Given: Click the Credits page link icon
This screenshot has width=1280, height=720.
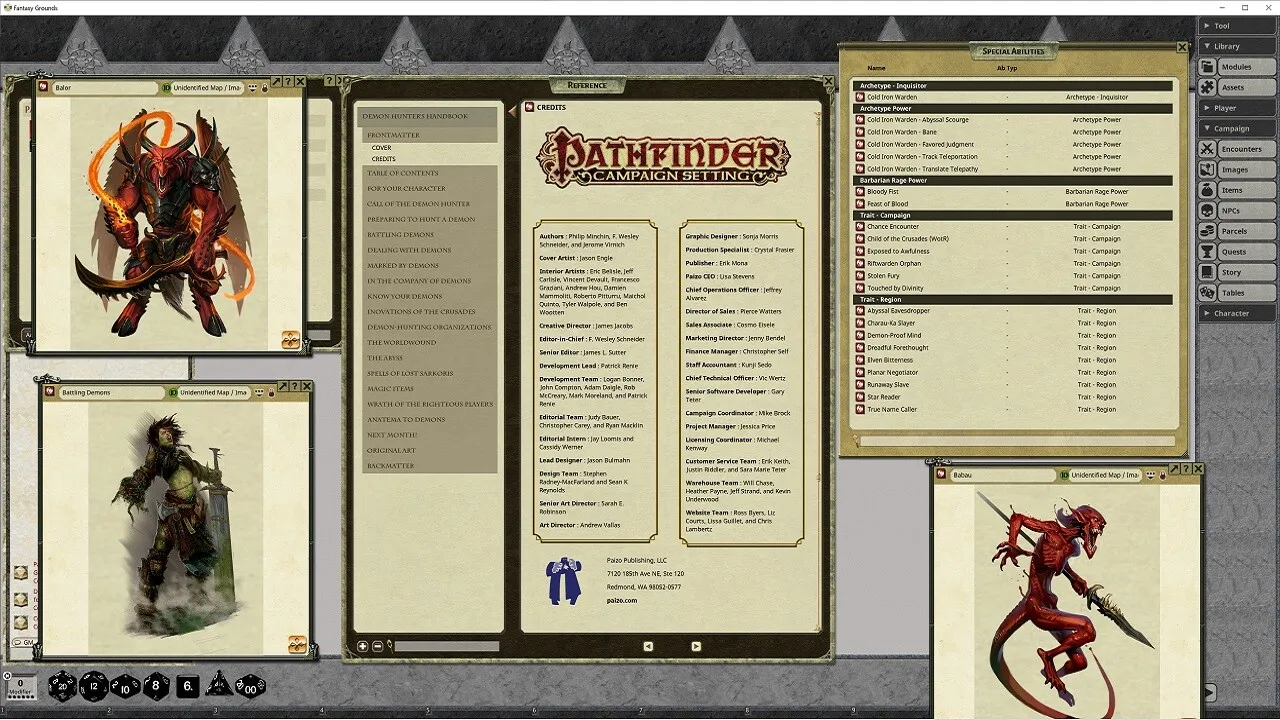Looking at the screenshot, I should (529, 107).
